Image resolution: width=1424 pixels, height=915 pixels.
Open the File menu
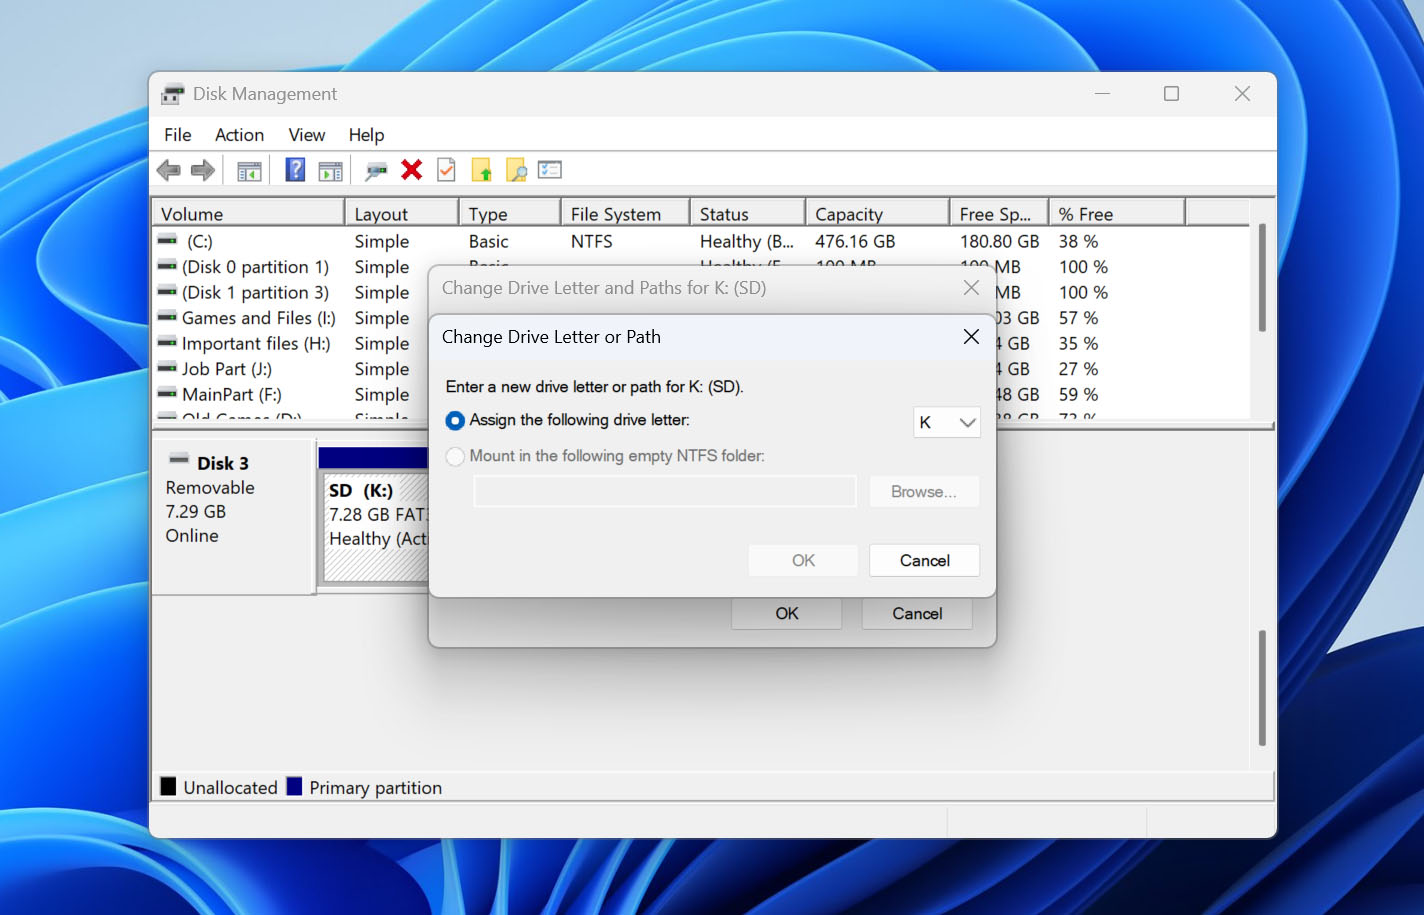(178, 135)
